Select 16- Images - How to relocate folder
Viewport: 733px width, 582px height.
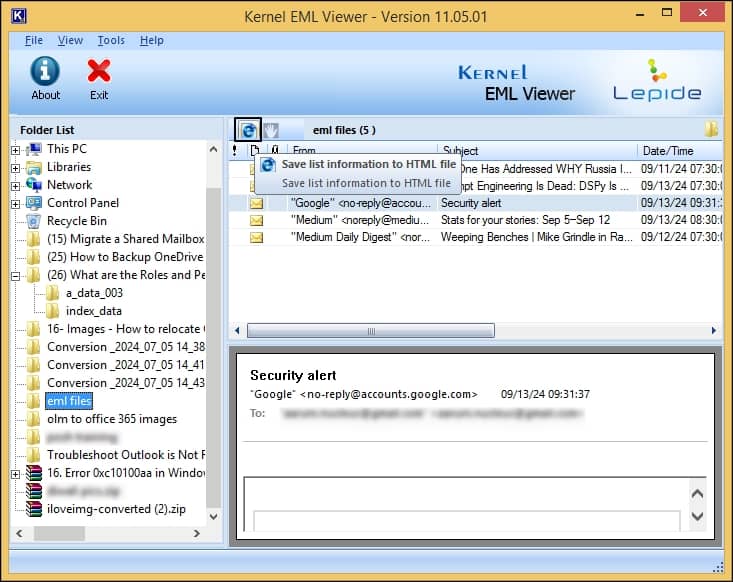pos(125,329)
